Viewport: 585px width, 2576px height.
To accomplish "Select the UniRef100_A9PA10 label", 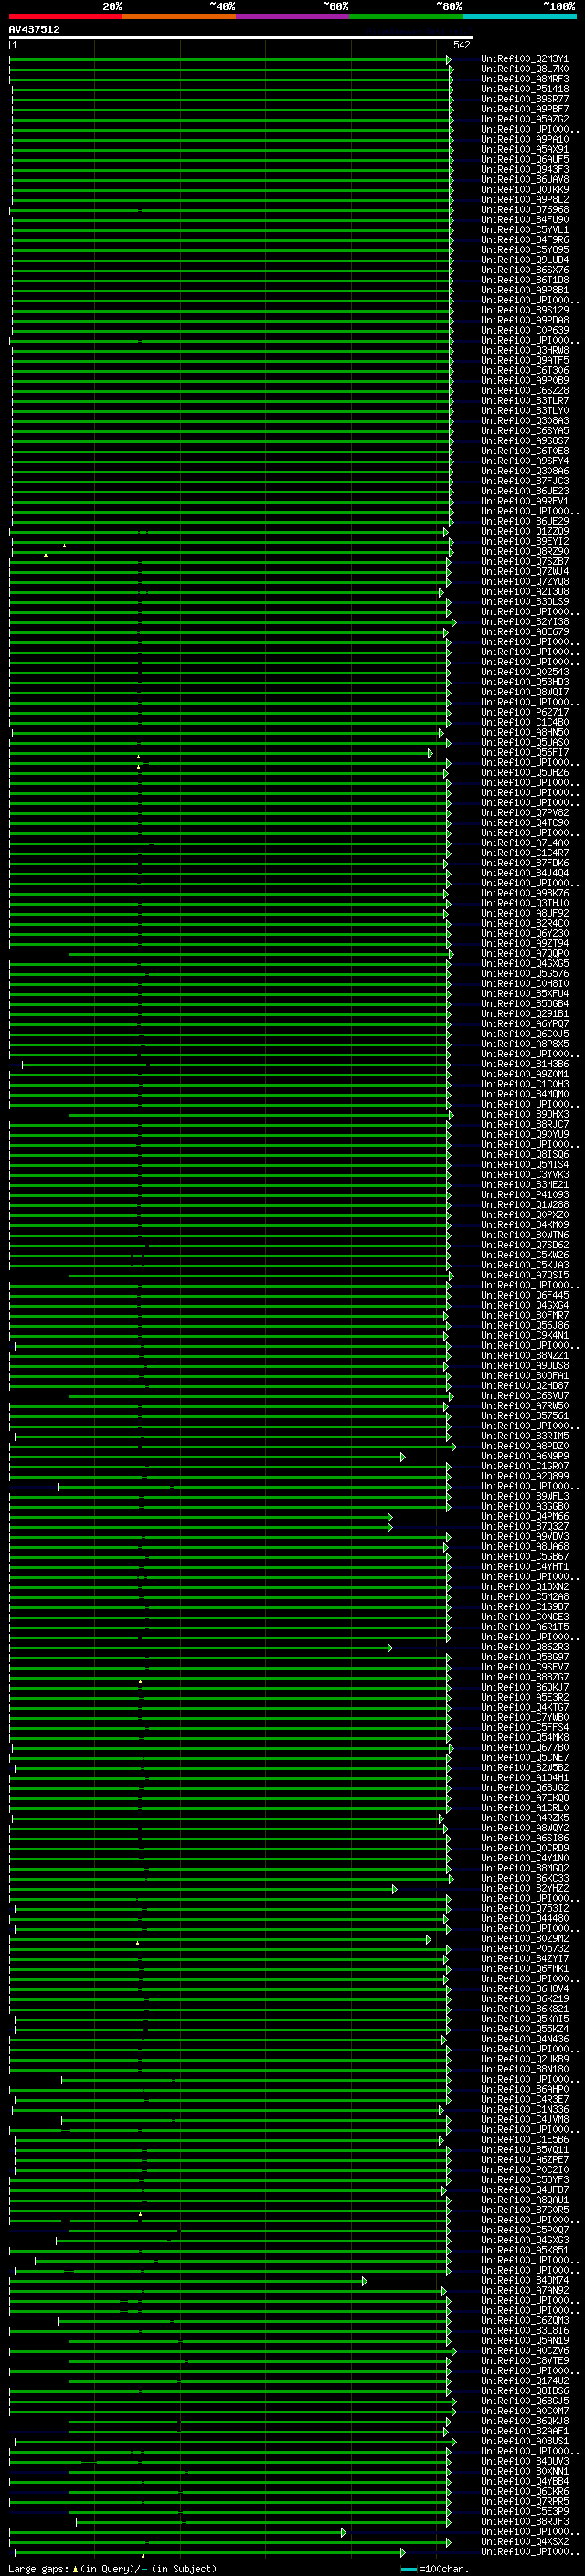I will pos(525,139).
